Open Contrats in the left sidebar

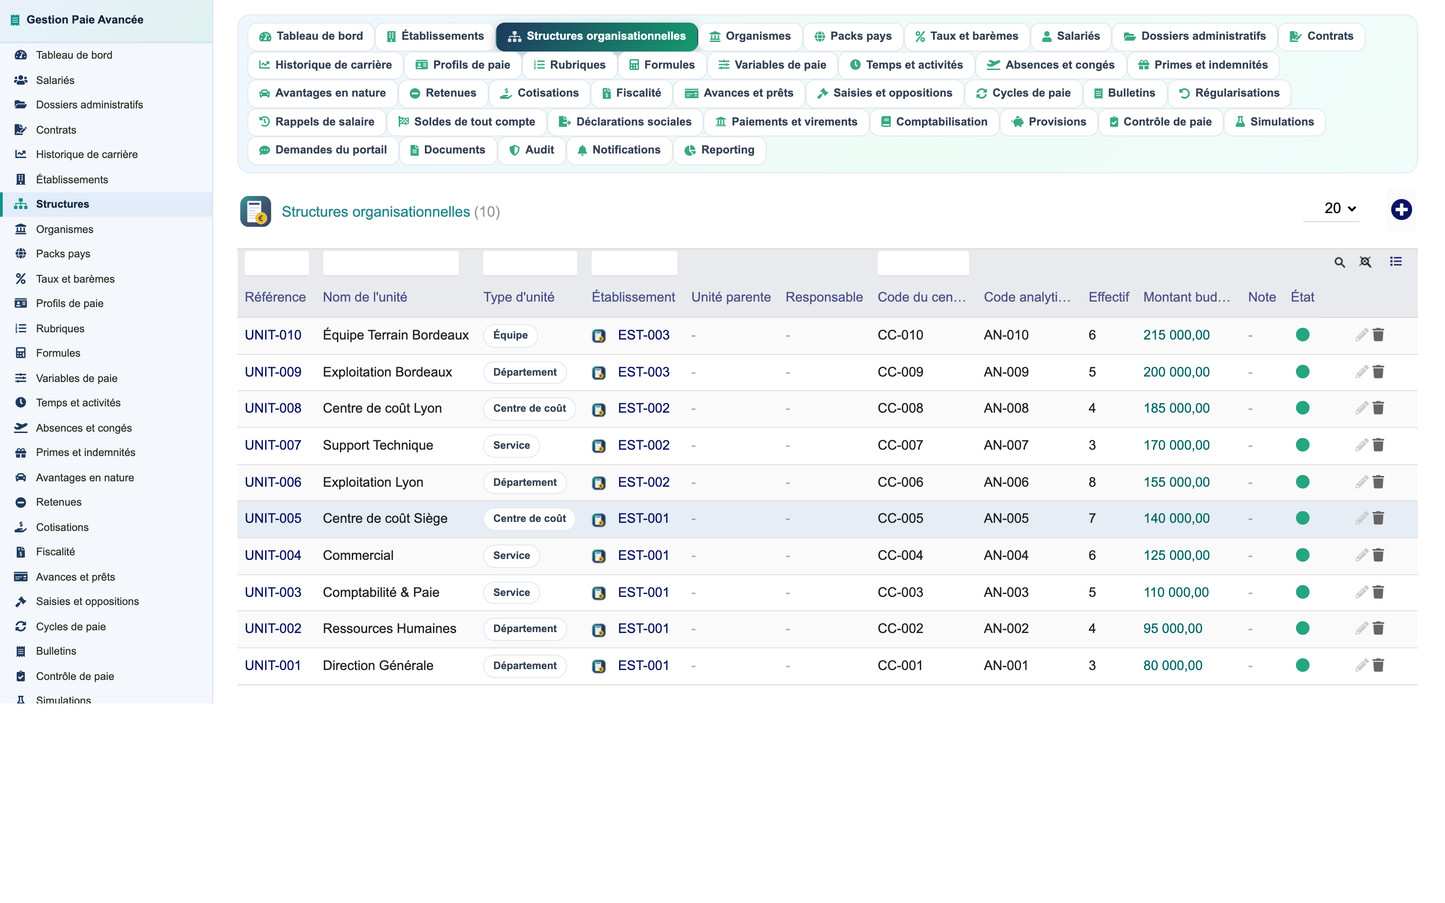point(56,130)
